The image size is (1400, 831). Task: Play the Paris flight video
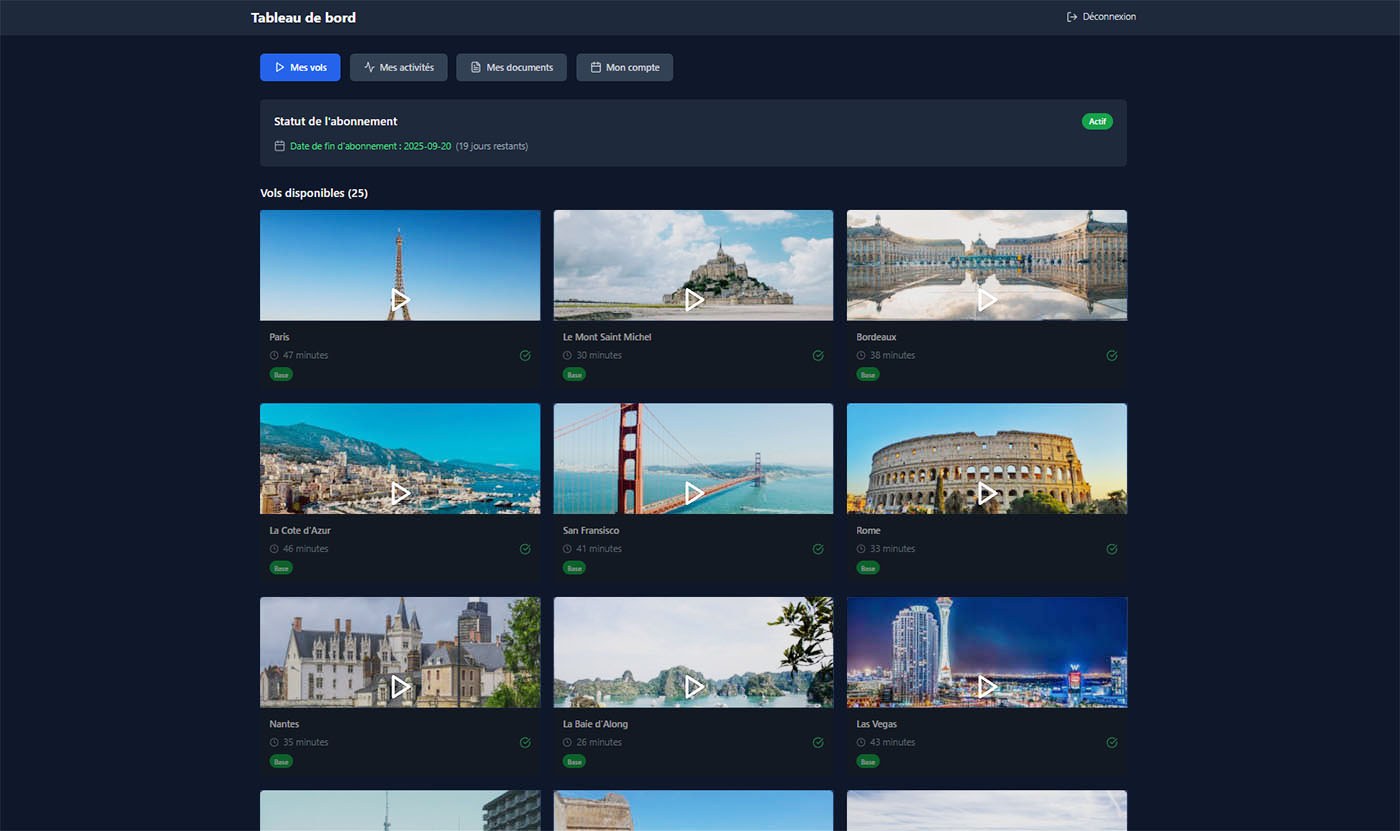(400, 299)
